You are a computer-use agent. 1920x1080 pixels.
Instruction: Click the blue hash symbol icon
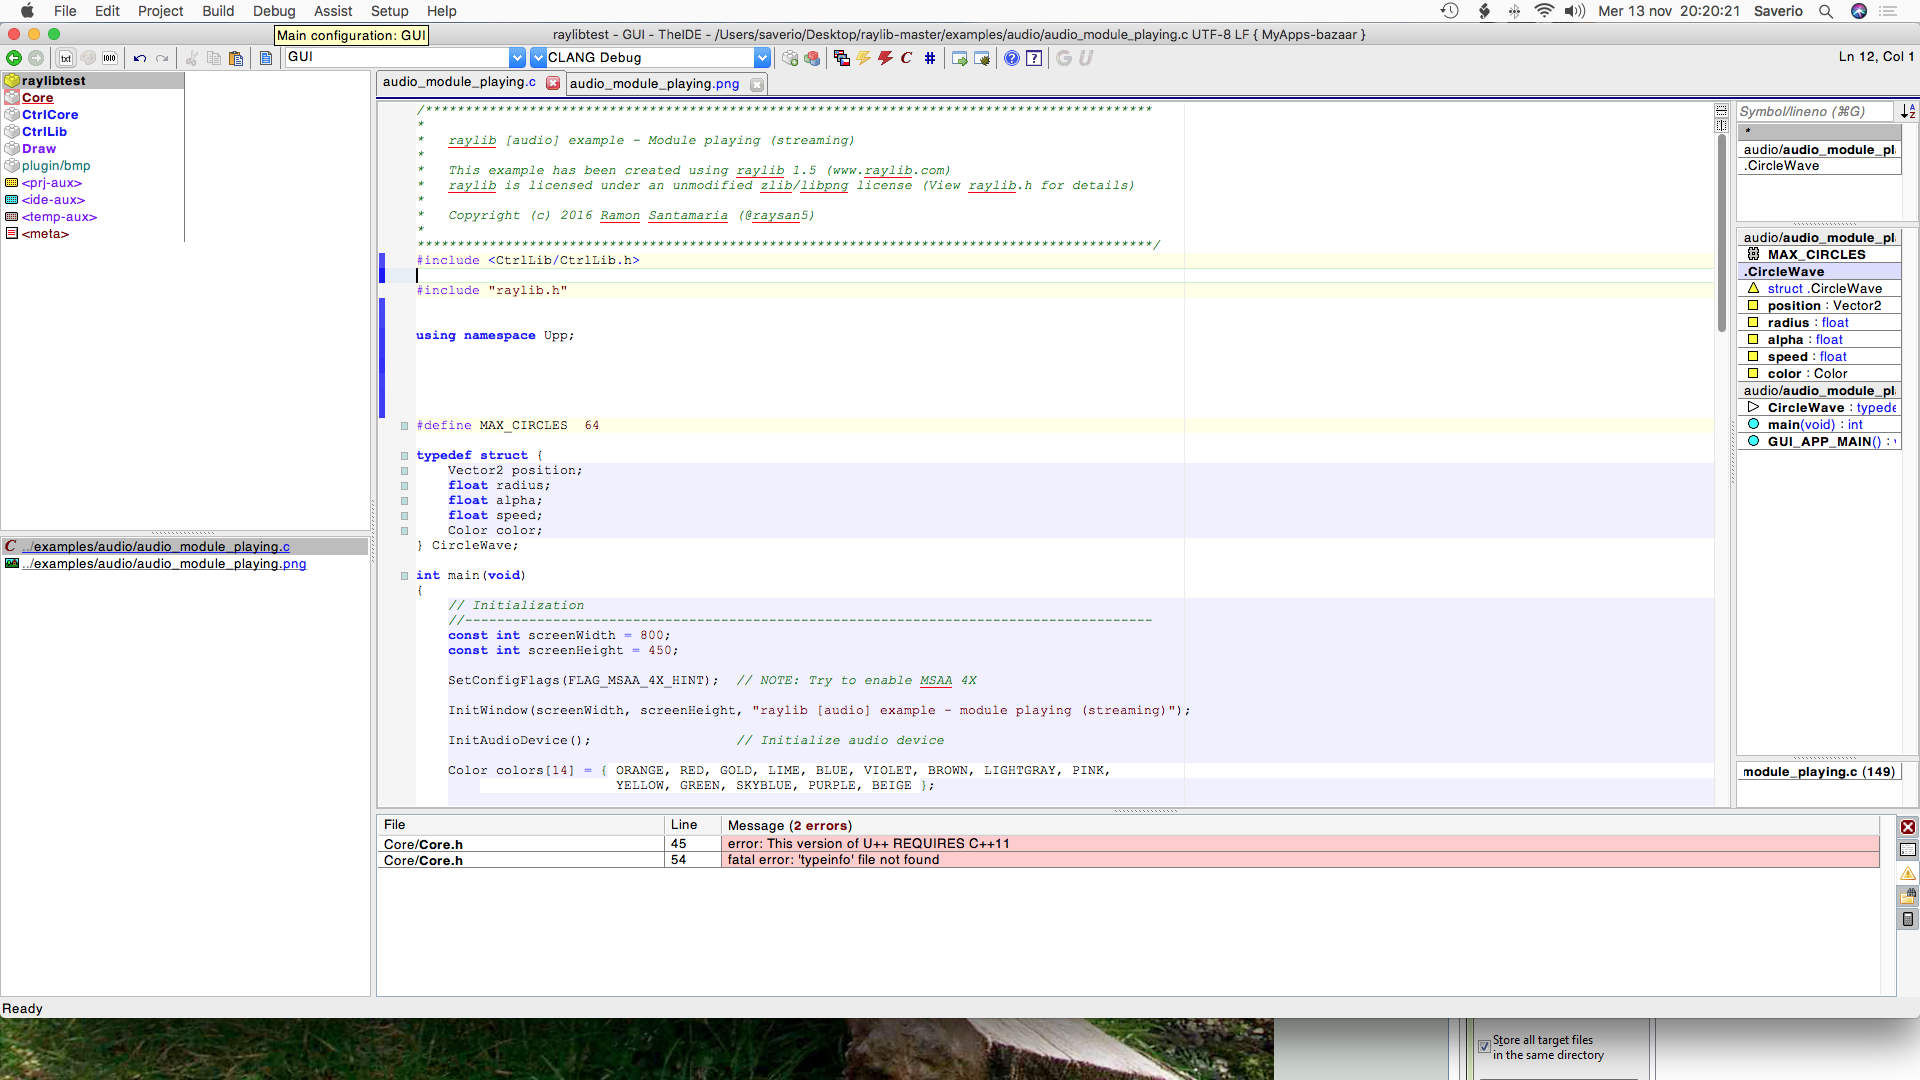pyautogui.click(x=930, y=58)
